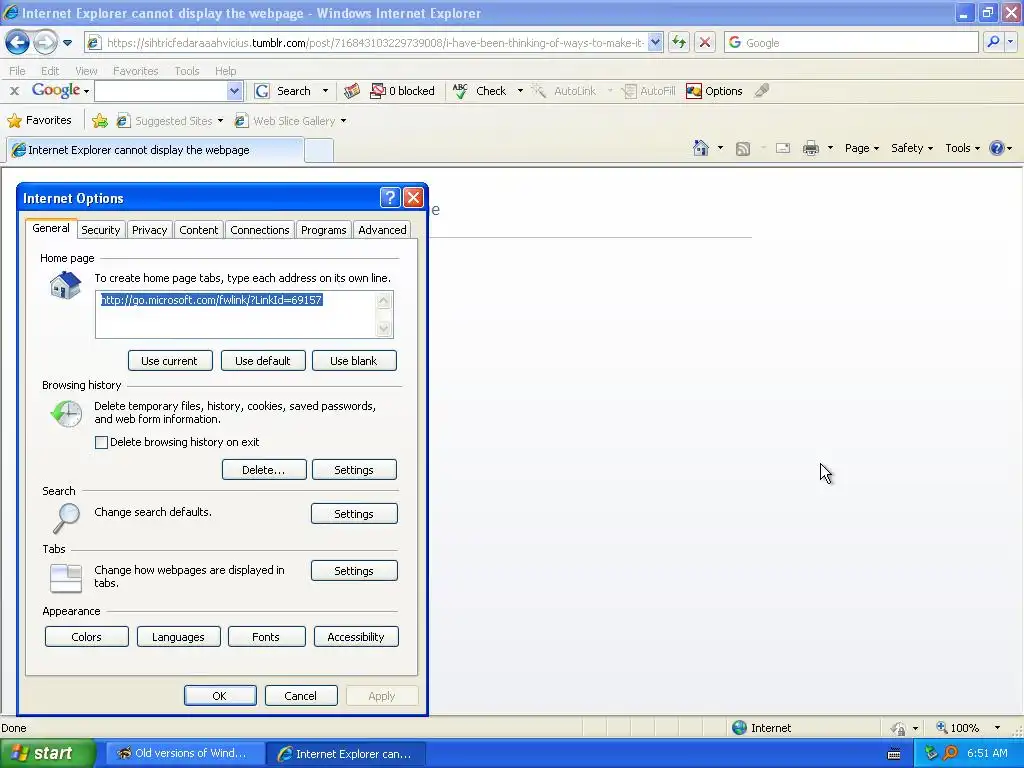Click the keyboard icon in the taskbar
1024x768 pixels.
coord(894,754)
